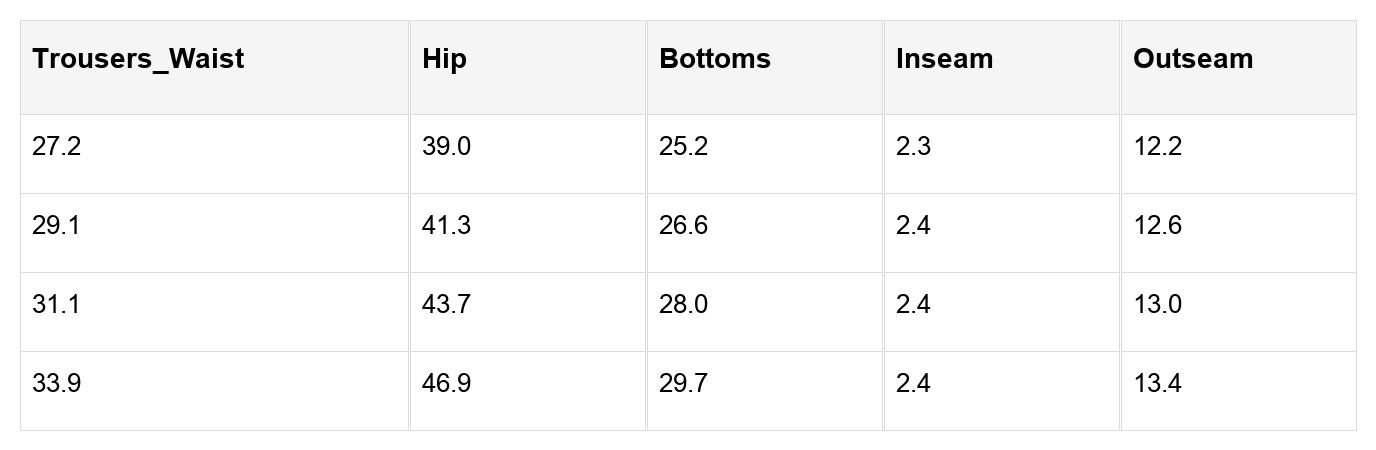Viewport: 1376px width, 450px height.
Task: Click the Hip column header
Action: coord(445,59)
